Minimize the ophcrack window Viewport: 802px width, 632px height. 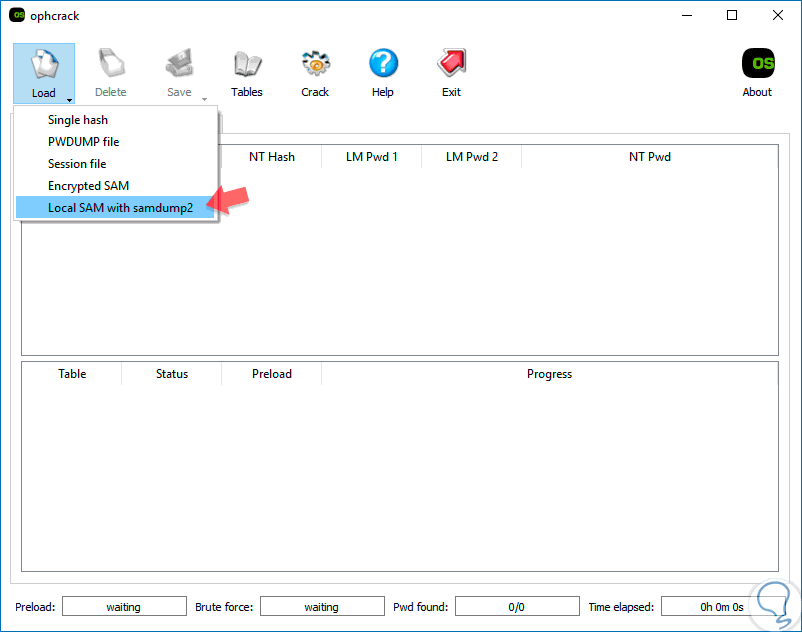click(687, 15)
